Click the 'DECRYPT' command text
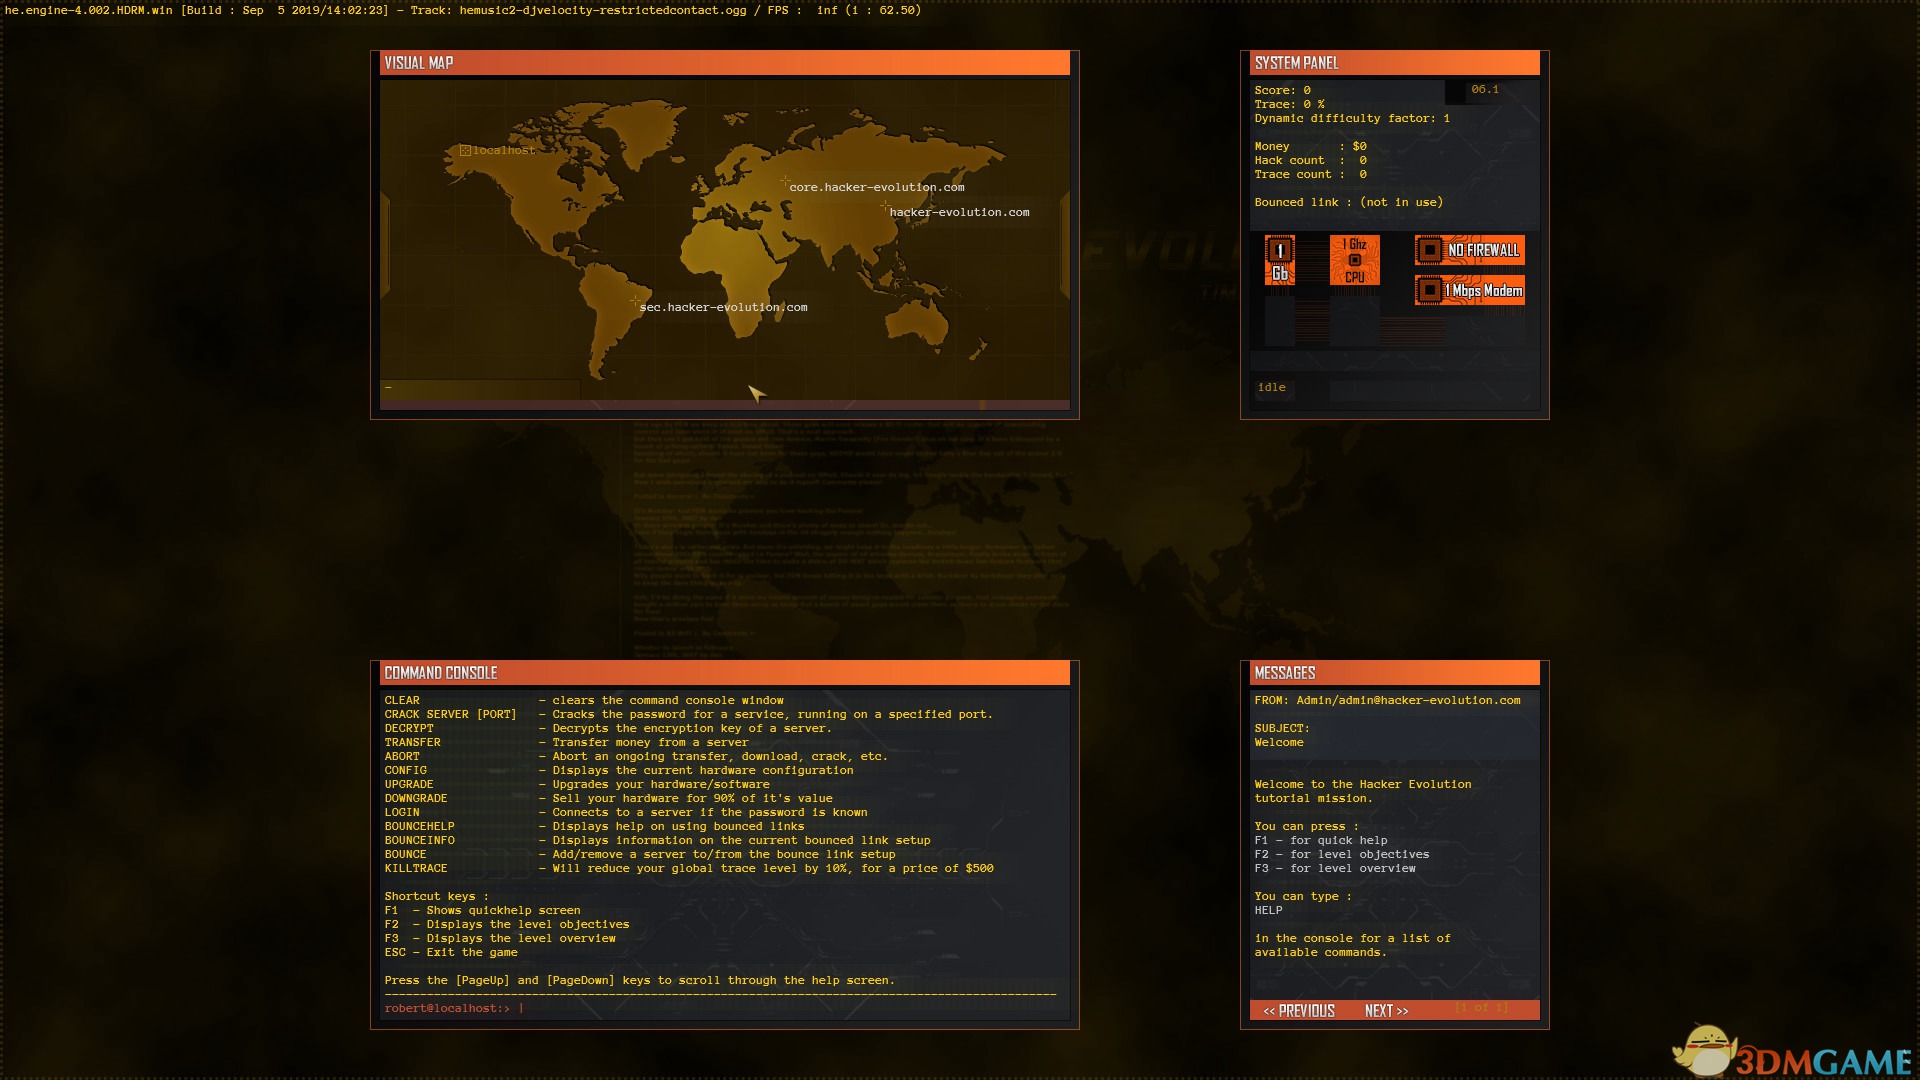This screenshot has height=1080, width=1920. 409,729
